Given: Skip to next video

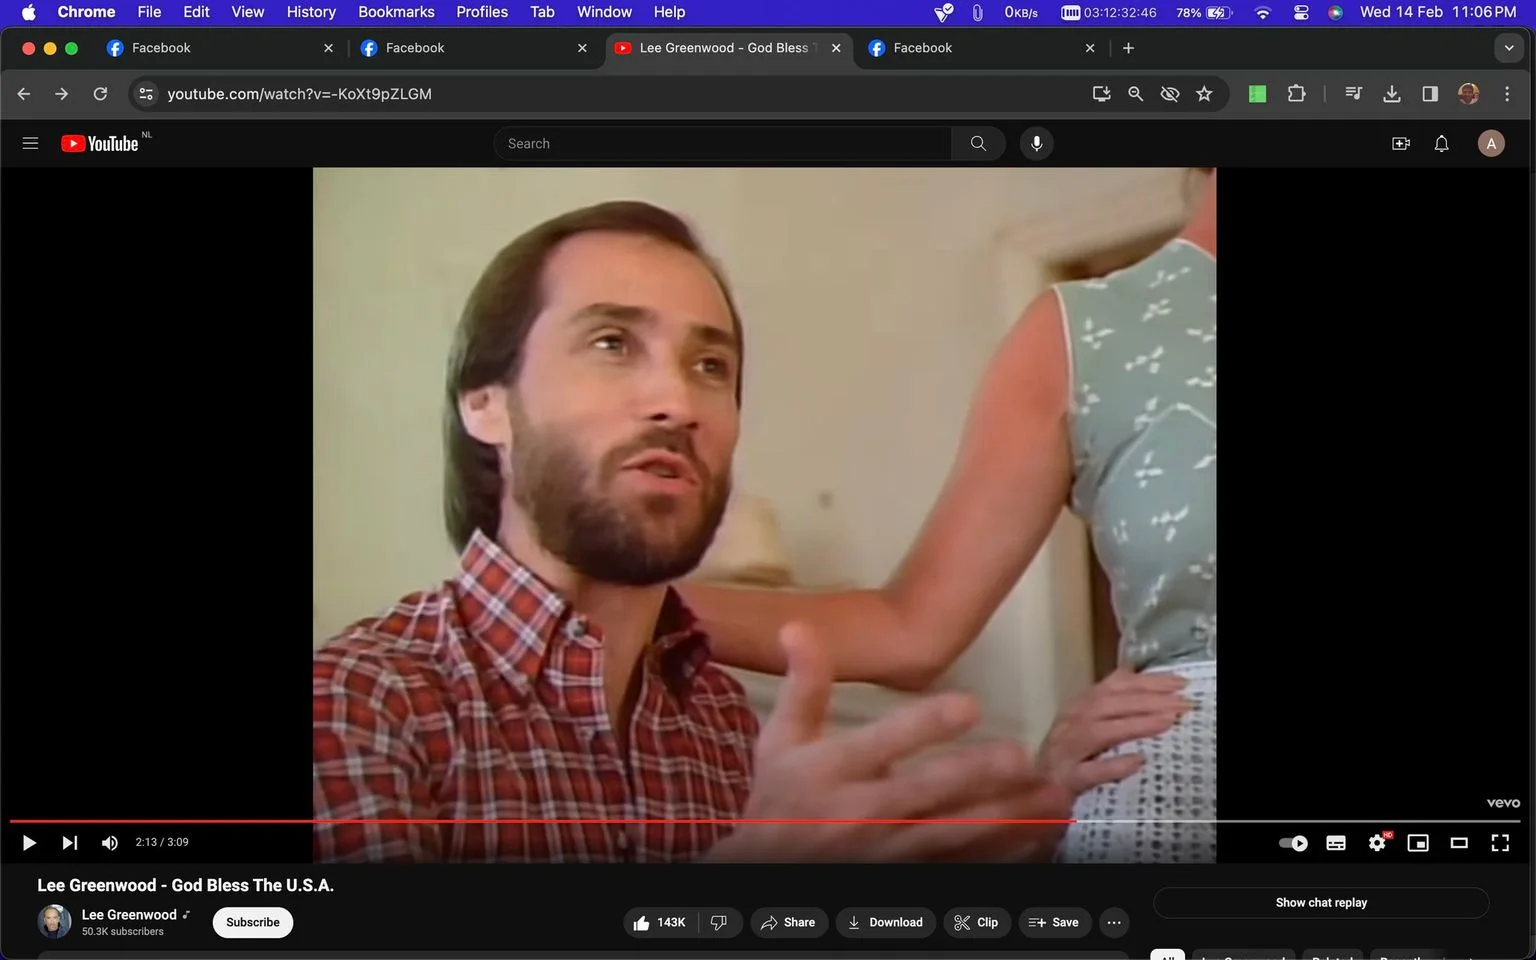Looking at the screenshot, I should (69, 843).
